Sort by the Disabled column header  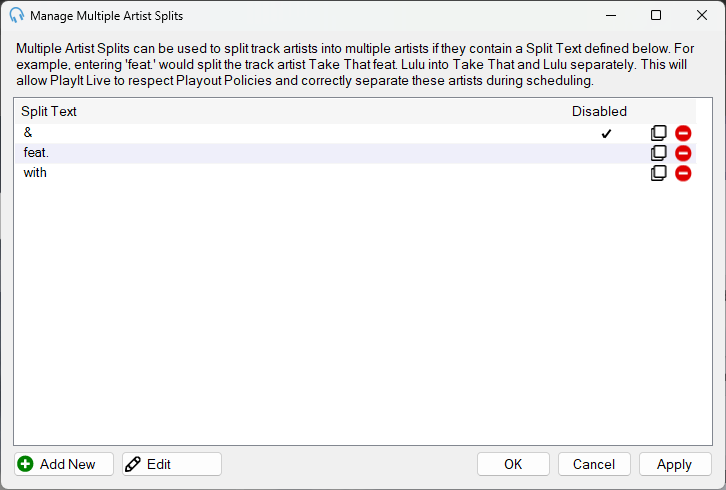(x=599, y=112)
